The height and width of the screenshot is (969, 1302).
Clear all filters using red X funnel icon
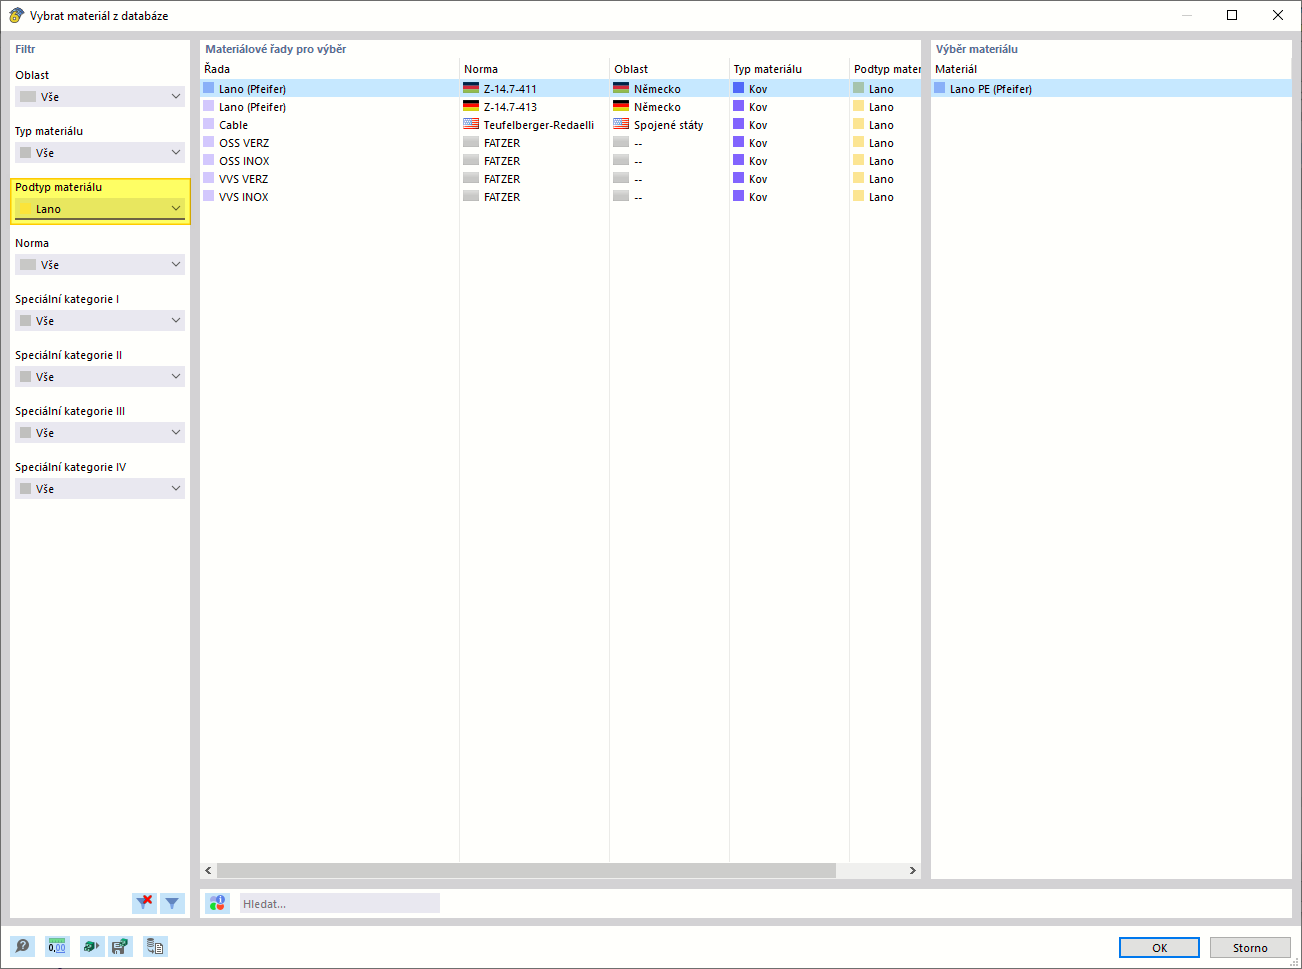[145, 903]
